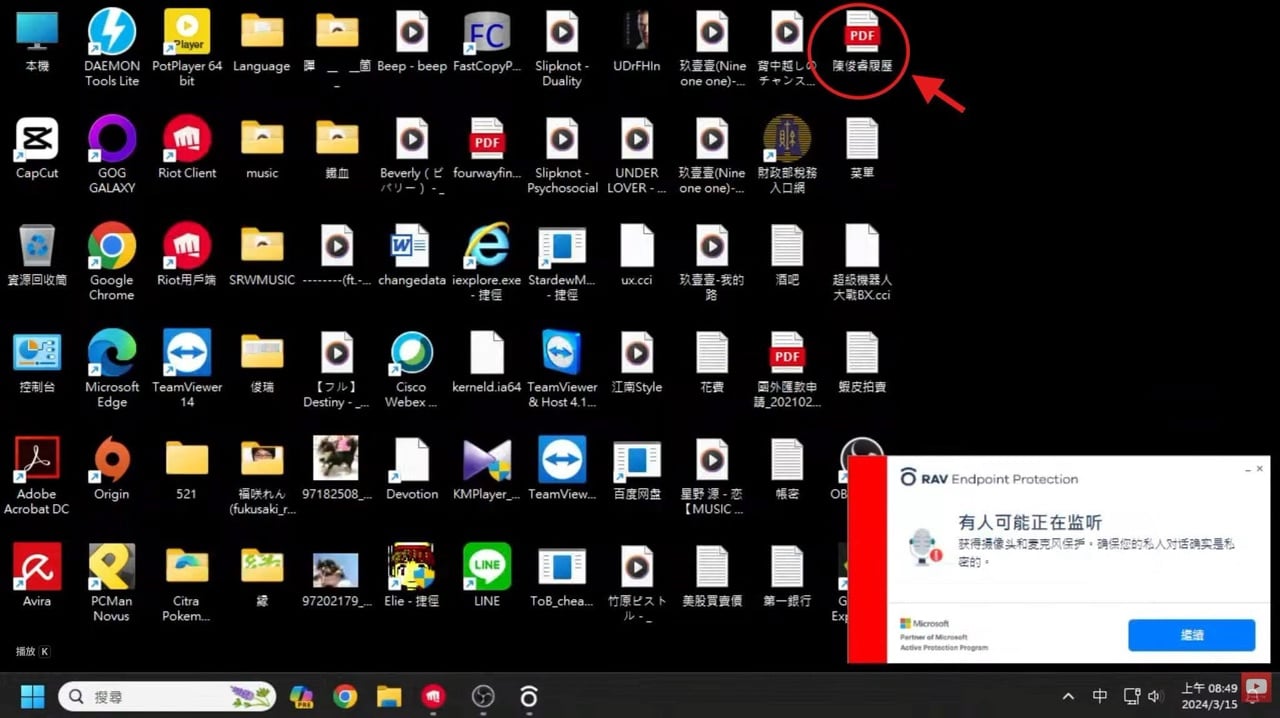Switch the 中 input method indicator
The image size is (1280, 718).
point(1100,697)
